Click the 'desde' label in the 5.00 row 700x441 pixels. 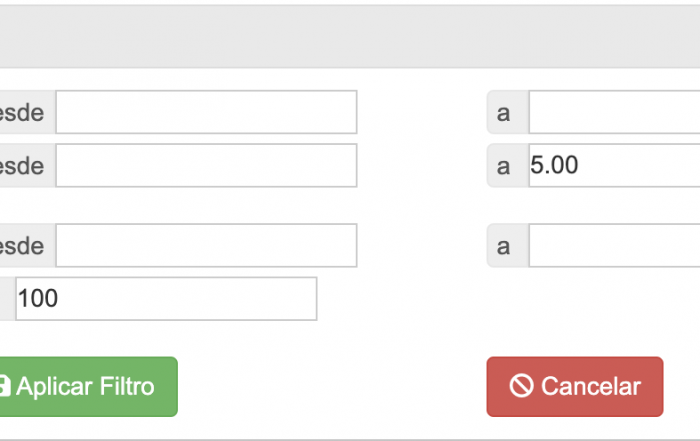28,165
